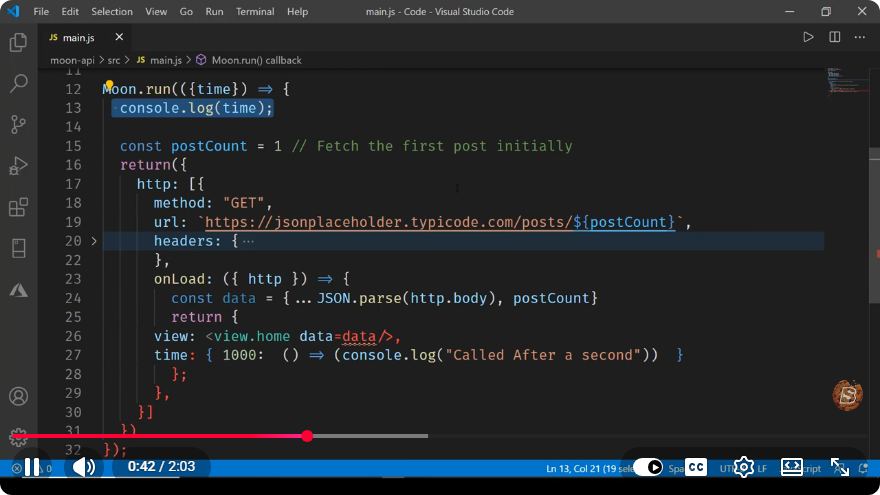Screen dimensions: 880x495
Task: Click the red video progress bar handle
Action: click(307, 436)
